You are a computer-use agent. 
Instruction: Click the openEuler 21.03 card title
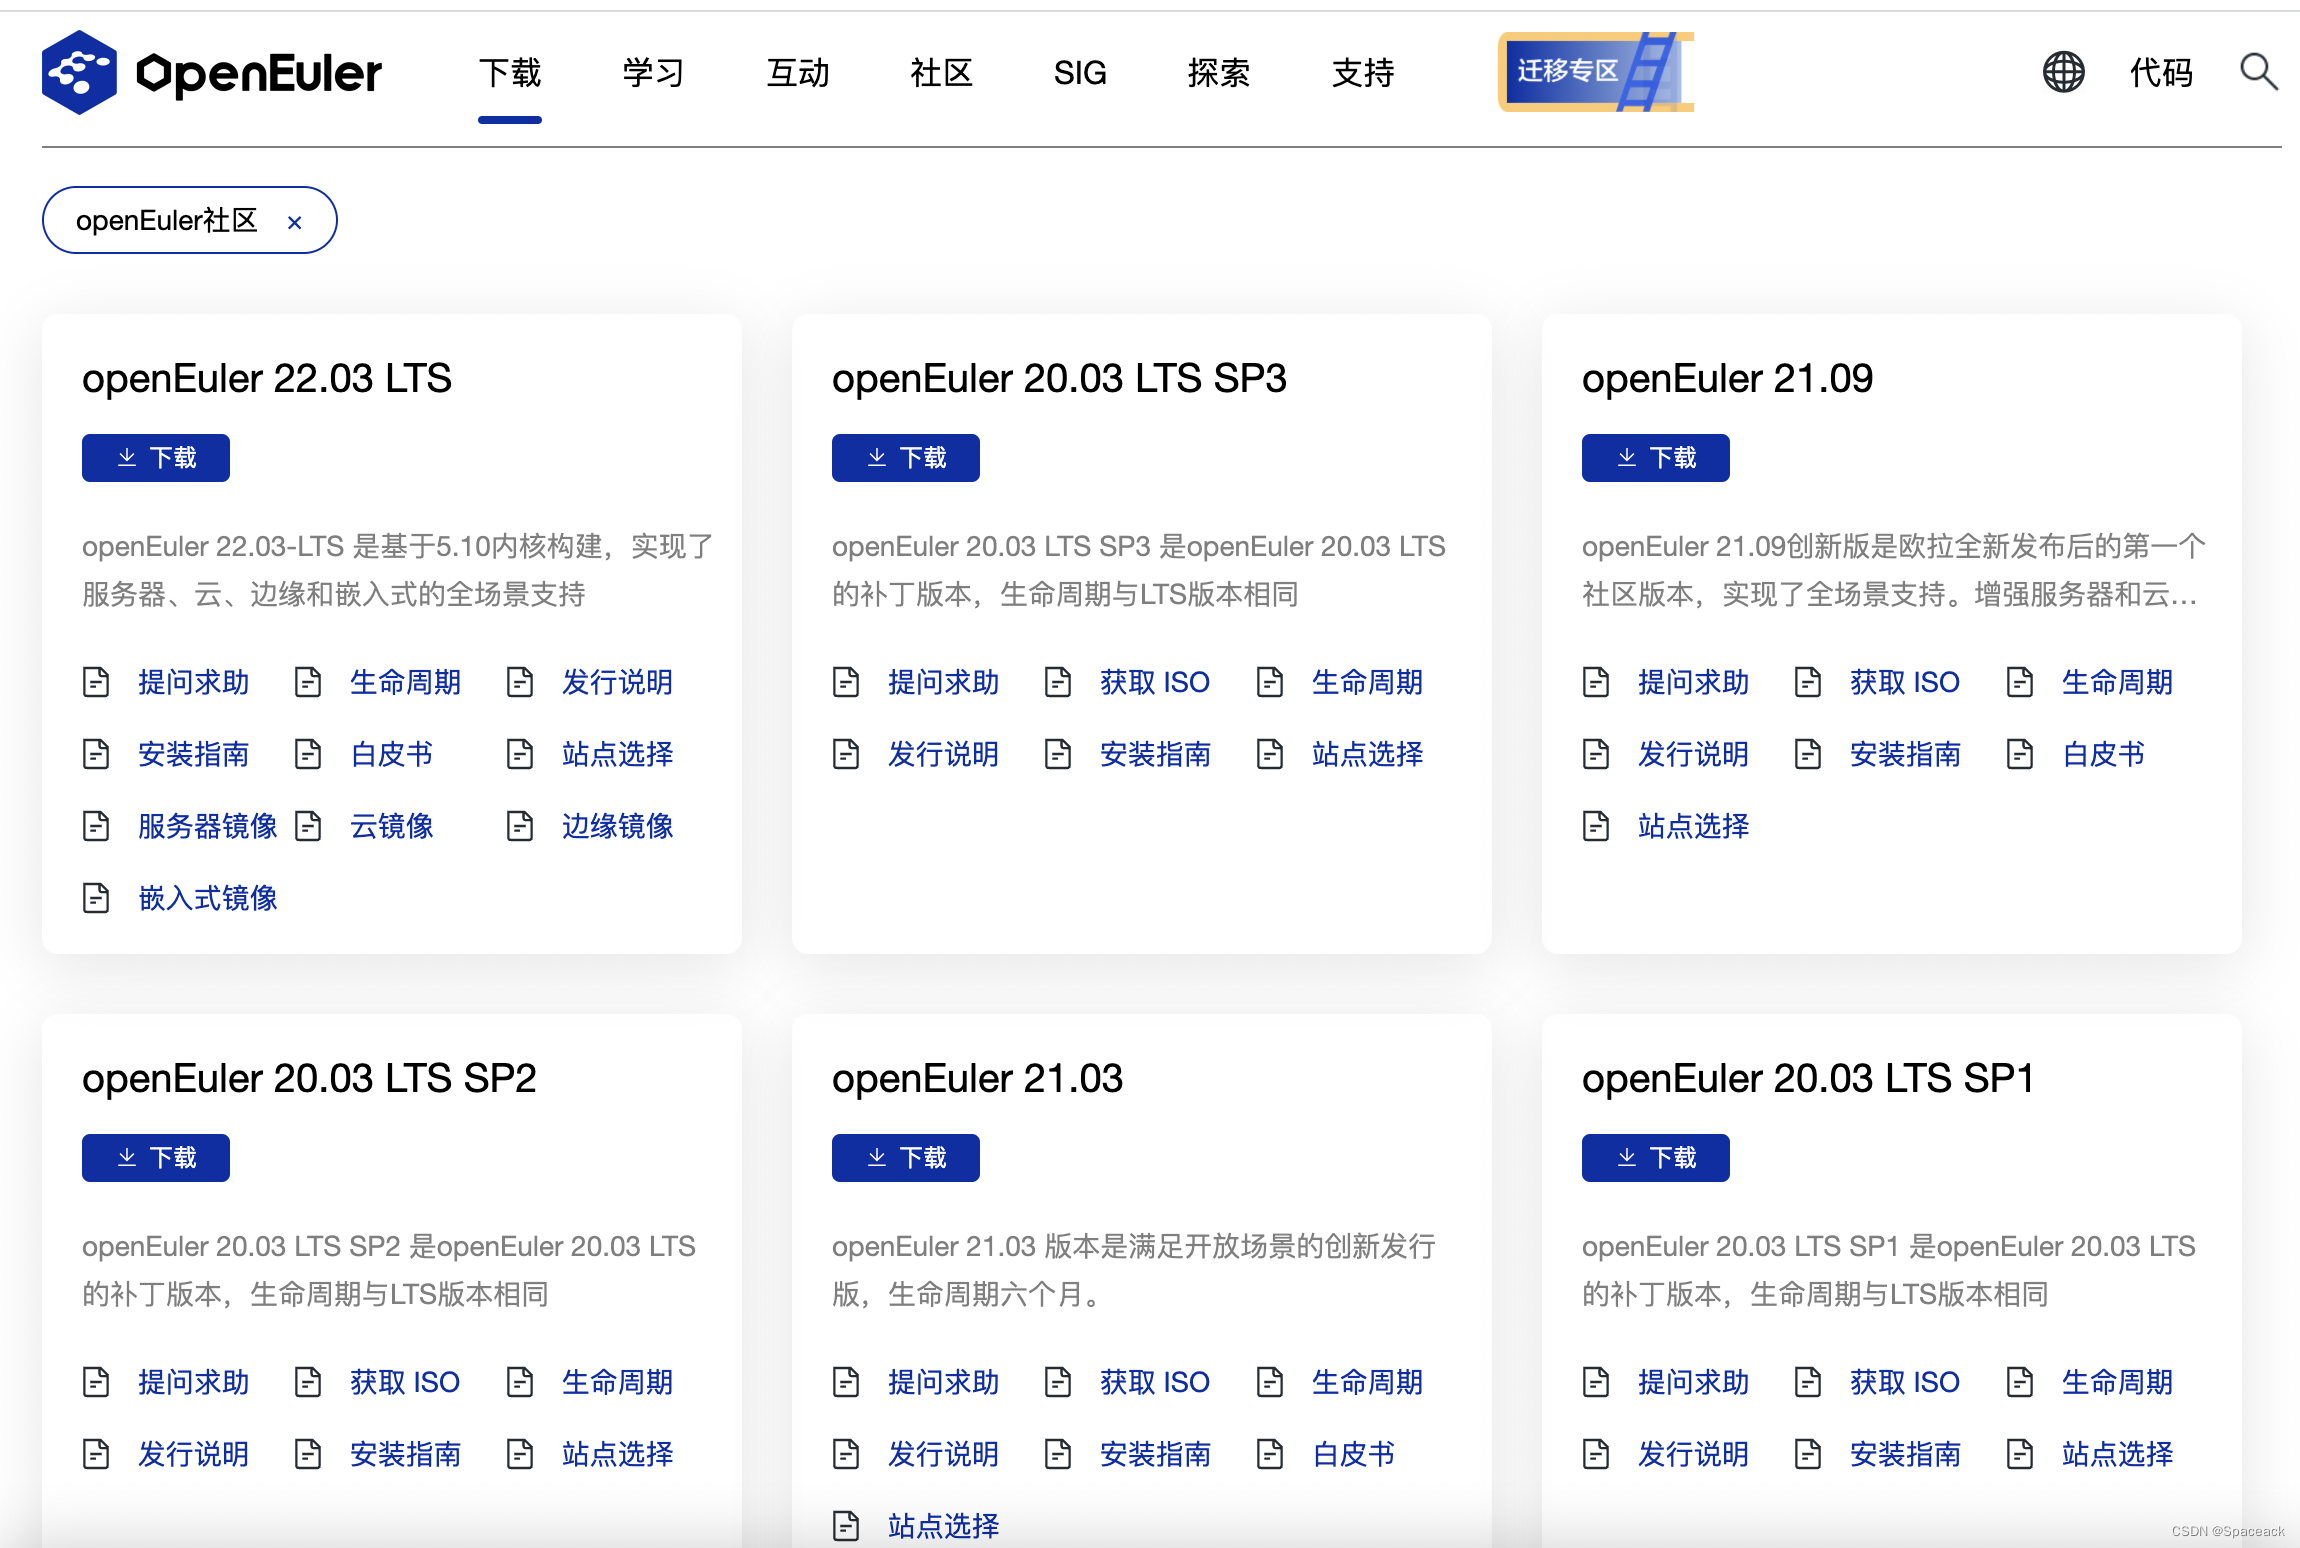coord(978,1079)
